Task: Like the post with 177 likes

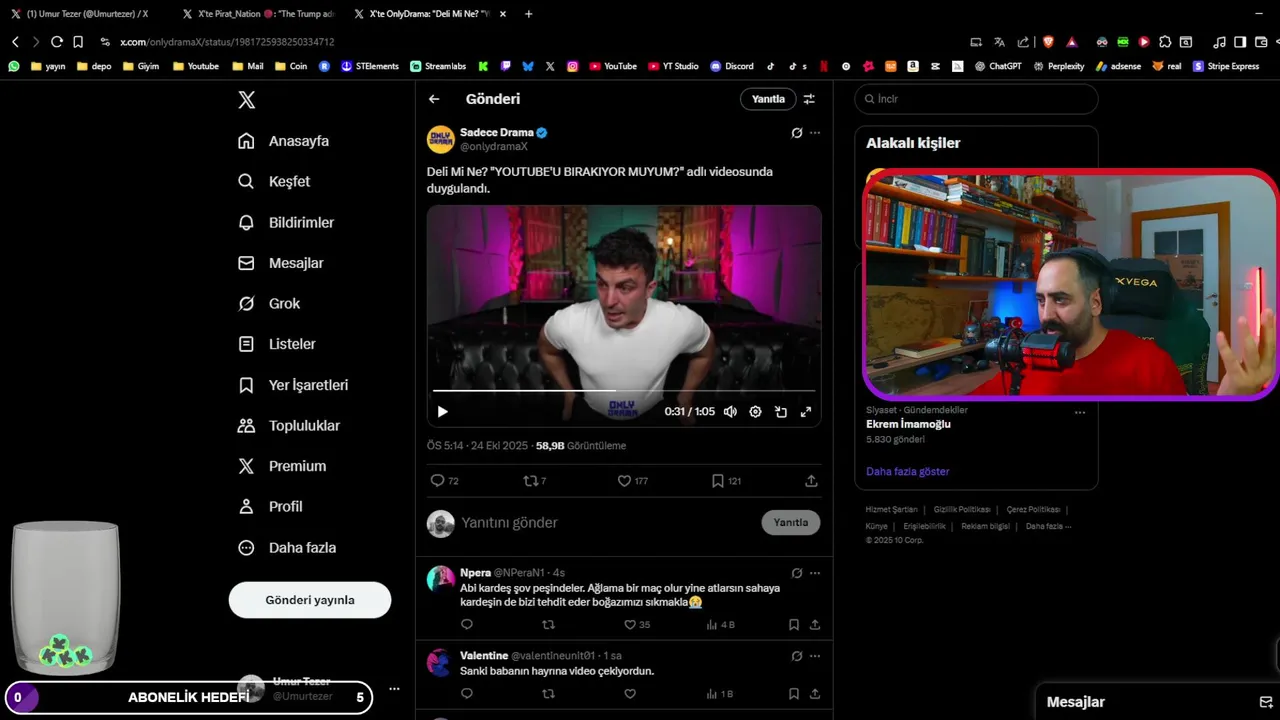Action: click(632, 481)
